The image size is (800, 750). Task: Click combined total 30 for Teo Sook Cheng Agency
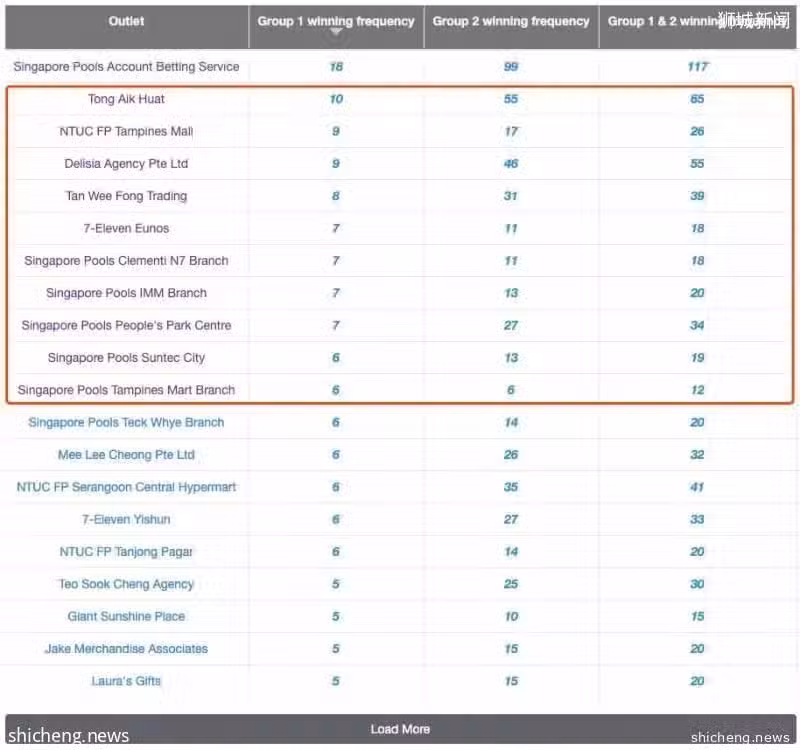point(697,584)
